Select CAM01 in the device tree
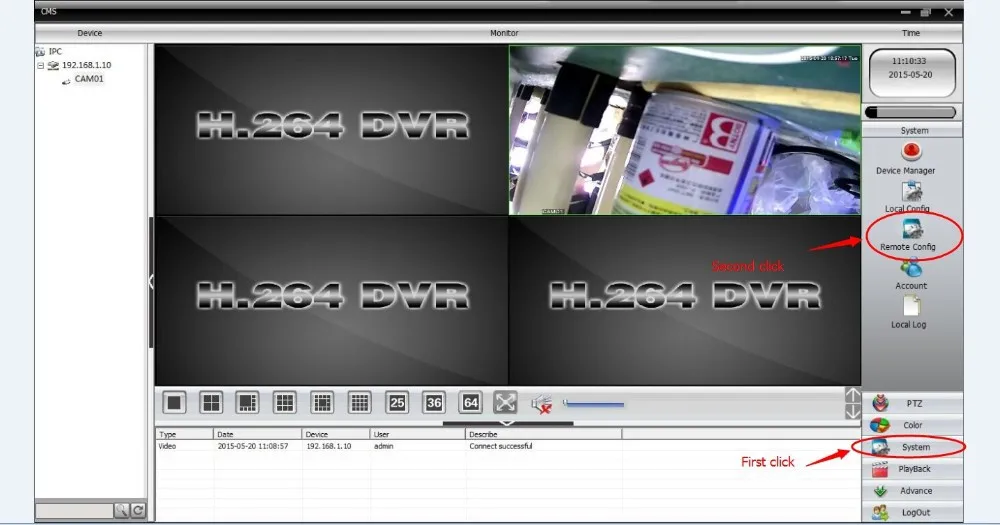The width and height of the screenshot is (1000, 525). [x=89, y=79]
